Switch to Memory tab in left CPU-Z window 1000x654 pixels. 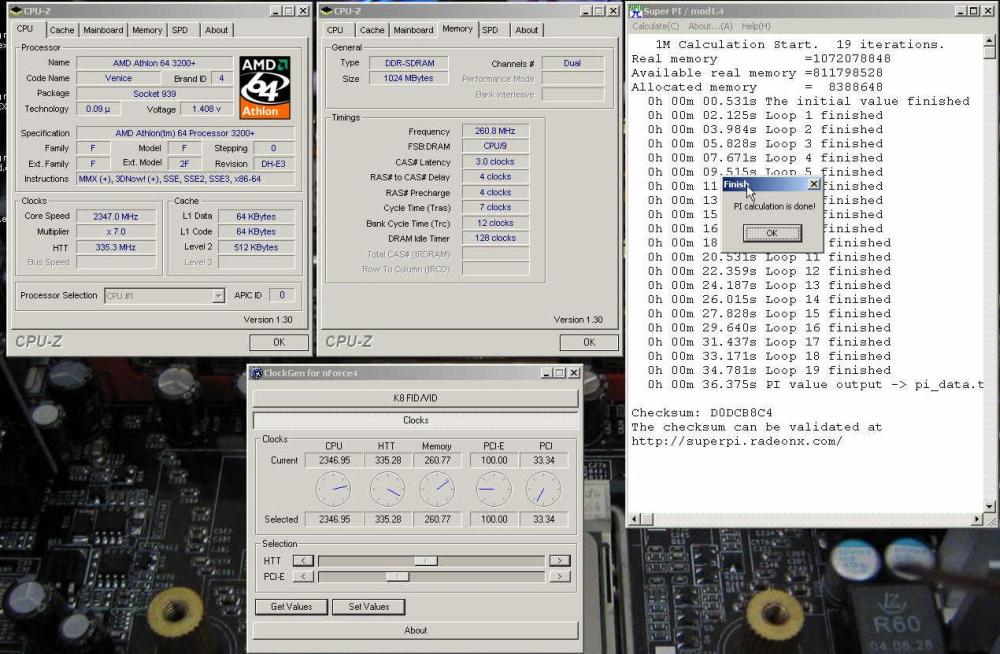[147, 30]
